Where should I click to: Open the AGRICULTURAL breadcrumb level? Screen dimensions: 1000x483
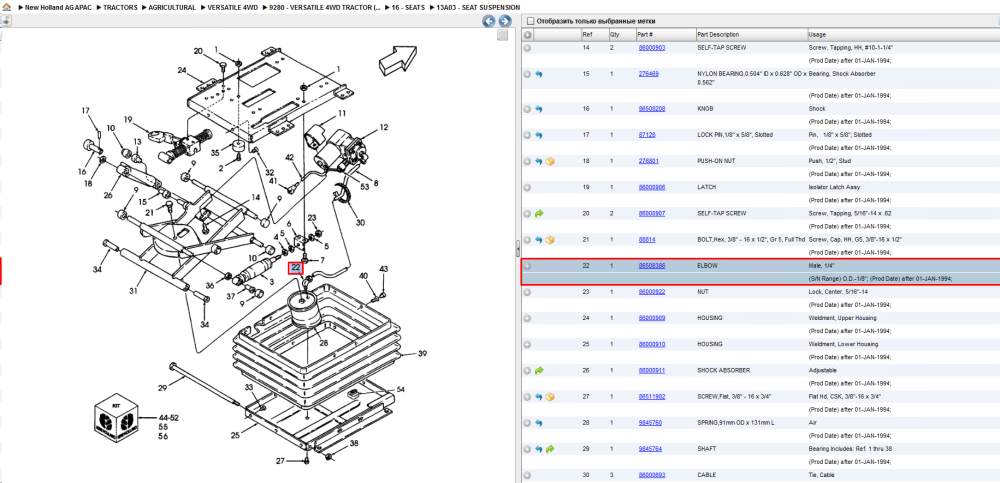[x=172, y=8]
